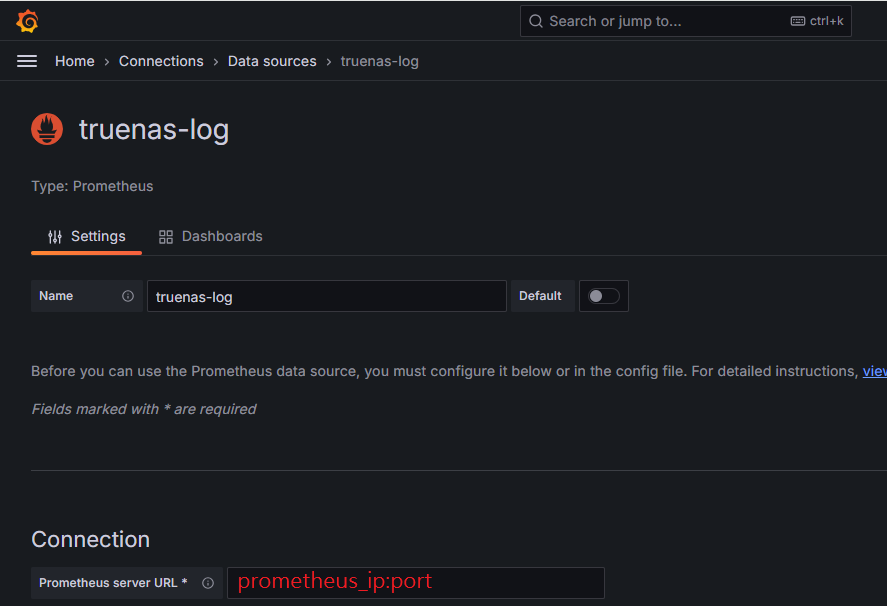This screenshot has width=887, height=606.
Task: Open Connections from the breadcrumb
Action: pos(161,61)
